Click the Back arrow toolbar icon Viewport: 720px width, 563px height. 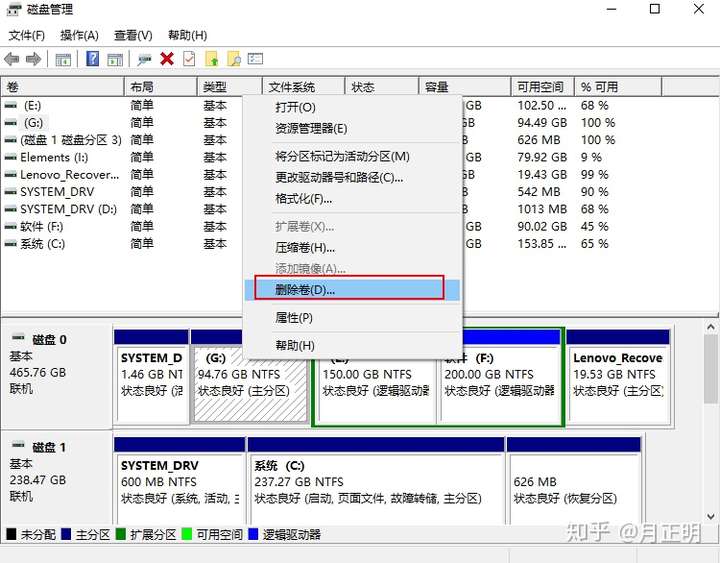tap(11, 59)
